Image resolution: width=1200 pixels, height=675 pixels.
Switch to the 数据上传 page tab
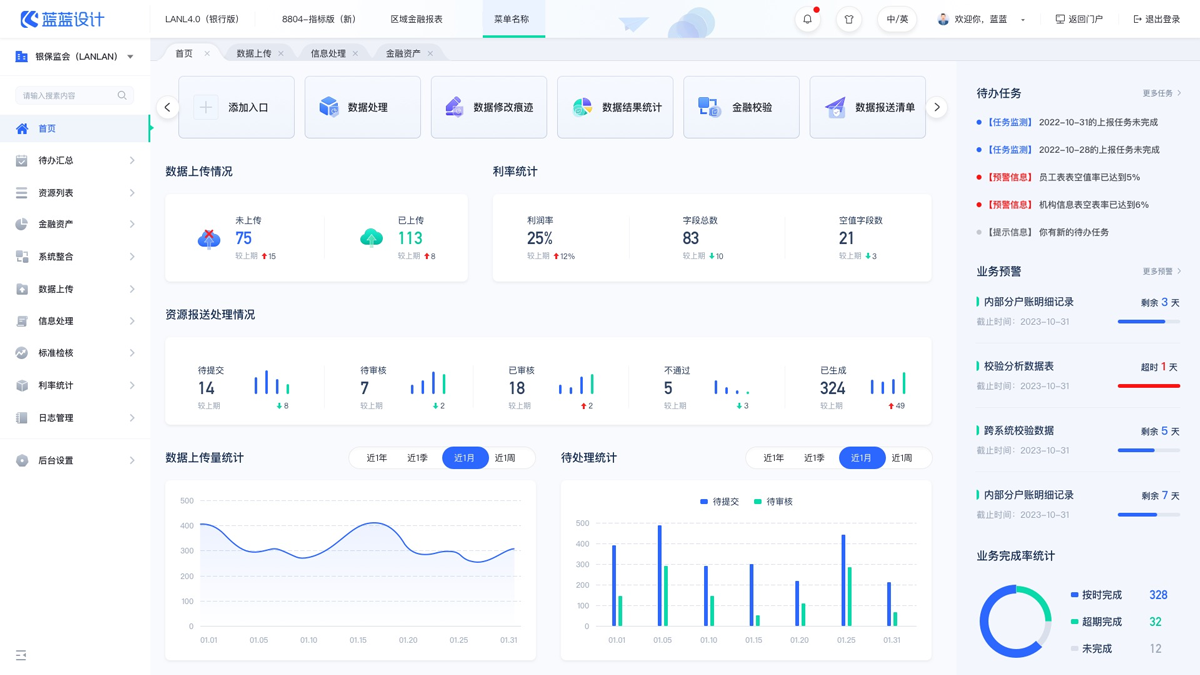point(254,53)
